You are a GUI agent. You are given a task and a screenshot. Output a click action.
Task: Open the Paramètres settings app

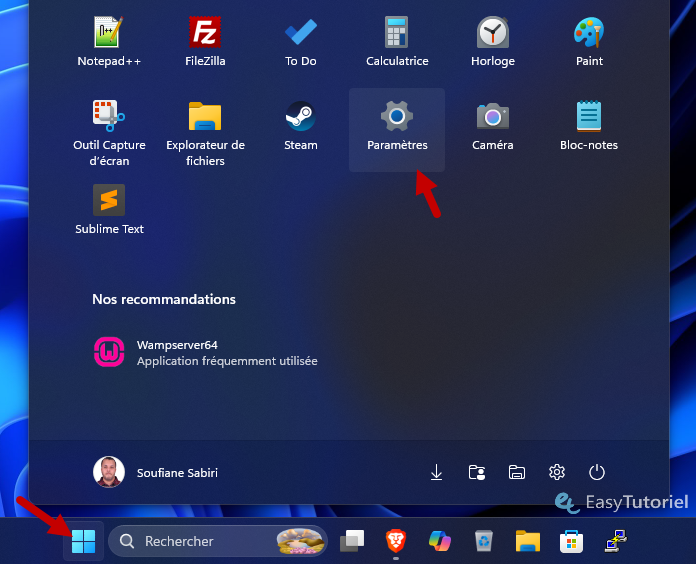[x=397, y=127]
